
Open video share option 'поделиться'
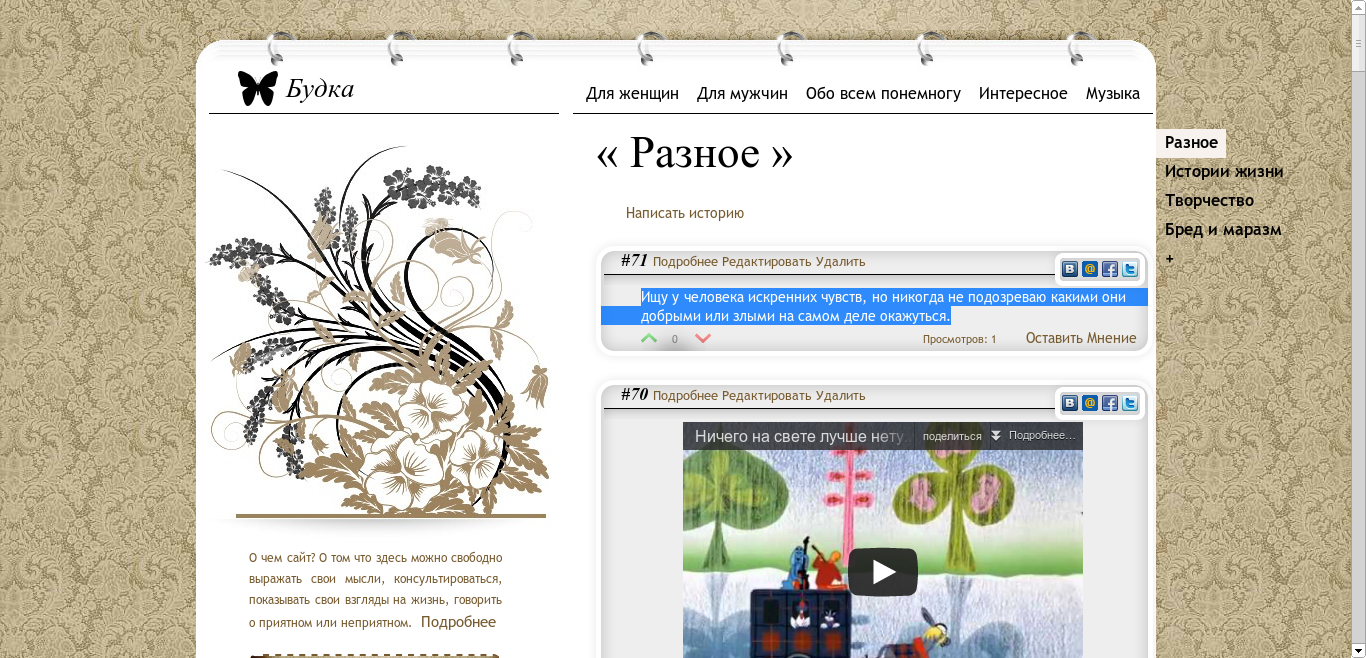click(x=952, y=436)
